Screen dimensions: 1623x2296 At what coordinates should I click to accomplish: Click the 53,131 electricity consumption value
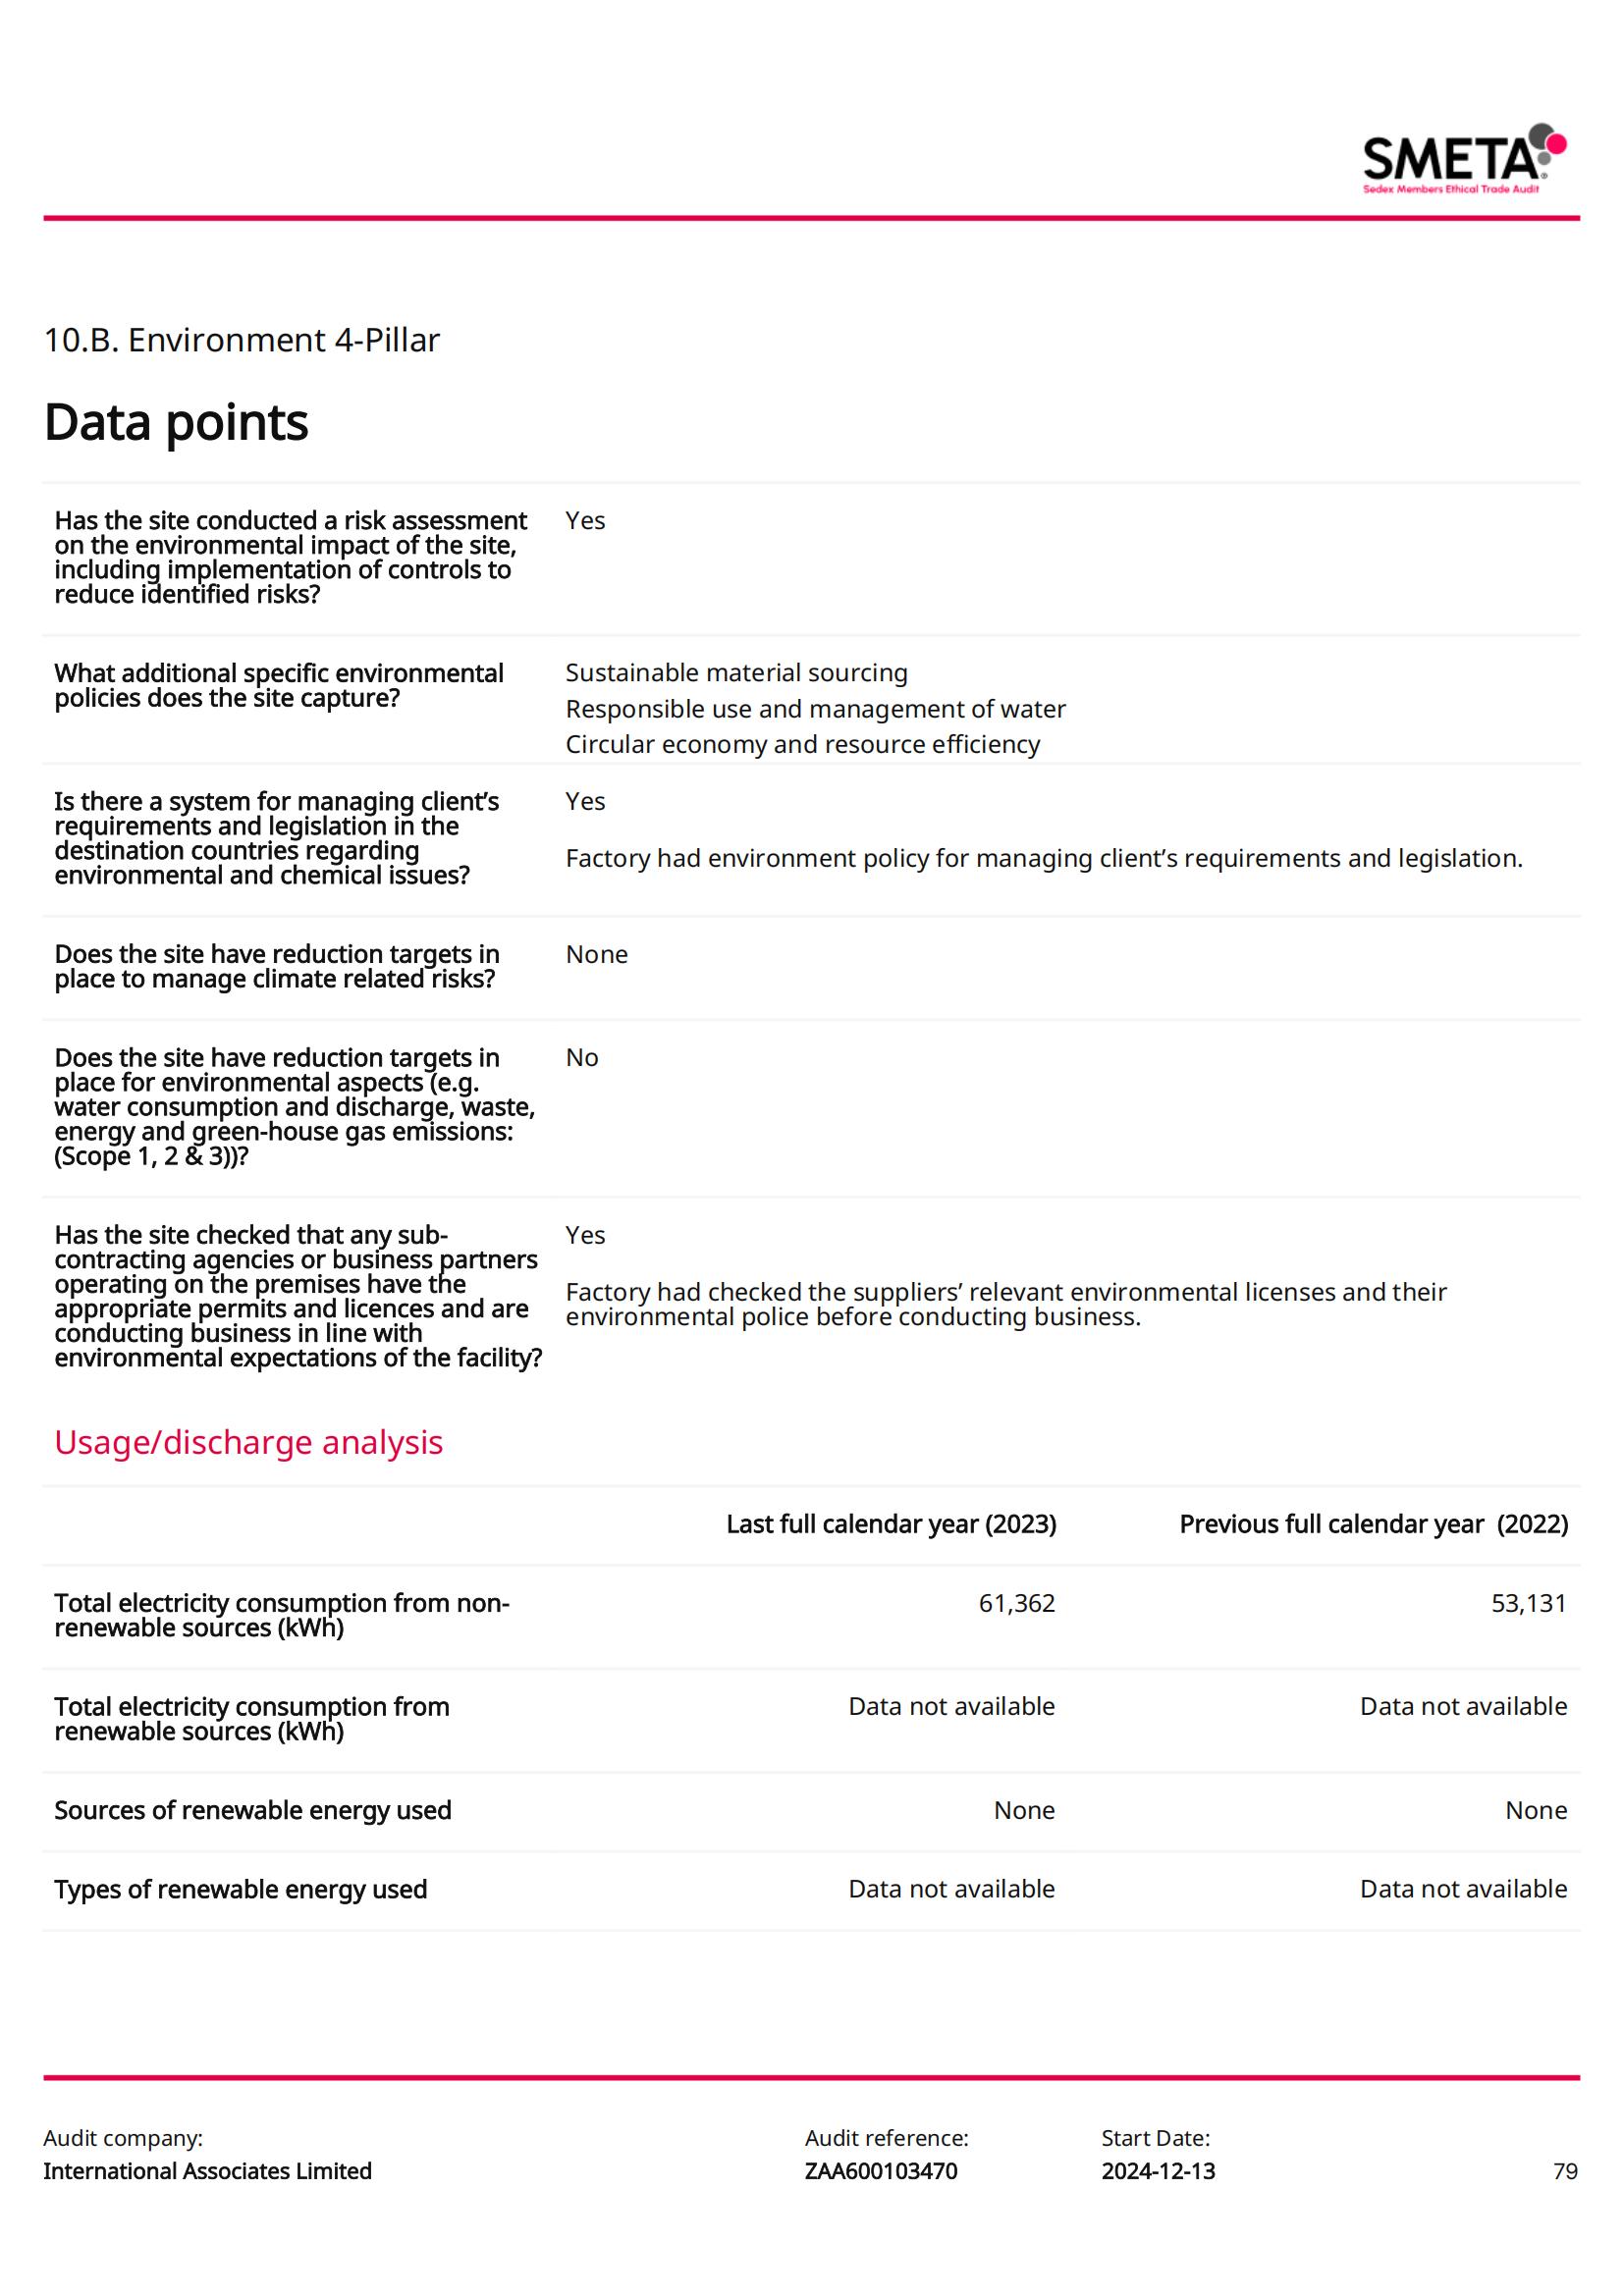(1528, 1603)
